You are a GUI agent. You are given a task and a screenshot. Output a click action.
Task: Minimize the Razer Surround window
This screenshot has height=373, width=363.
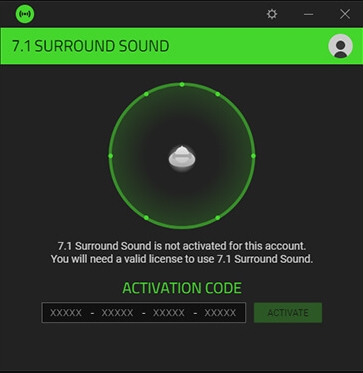[309, 14]
